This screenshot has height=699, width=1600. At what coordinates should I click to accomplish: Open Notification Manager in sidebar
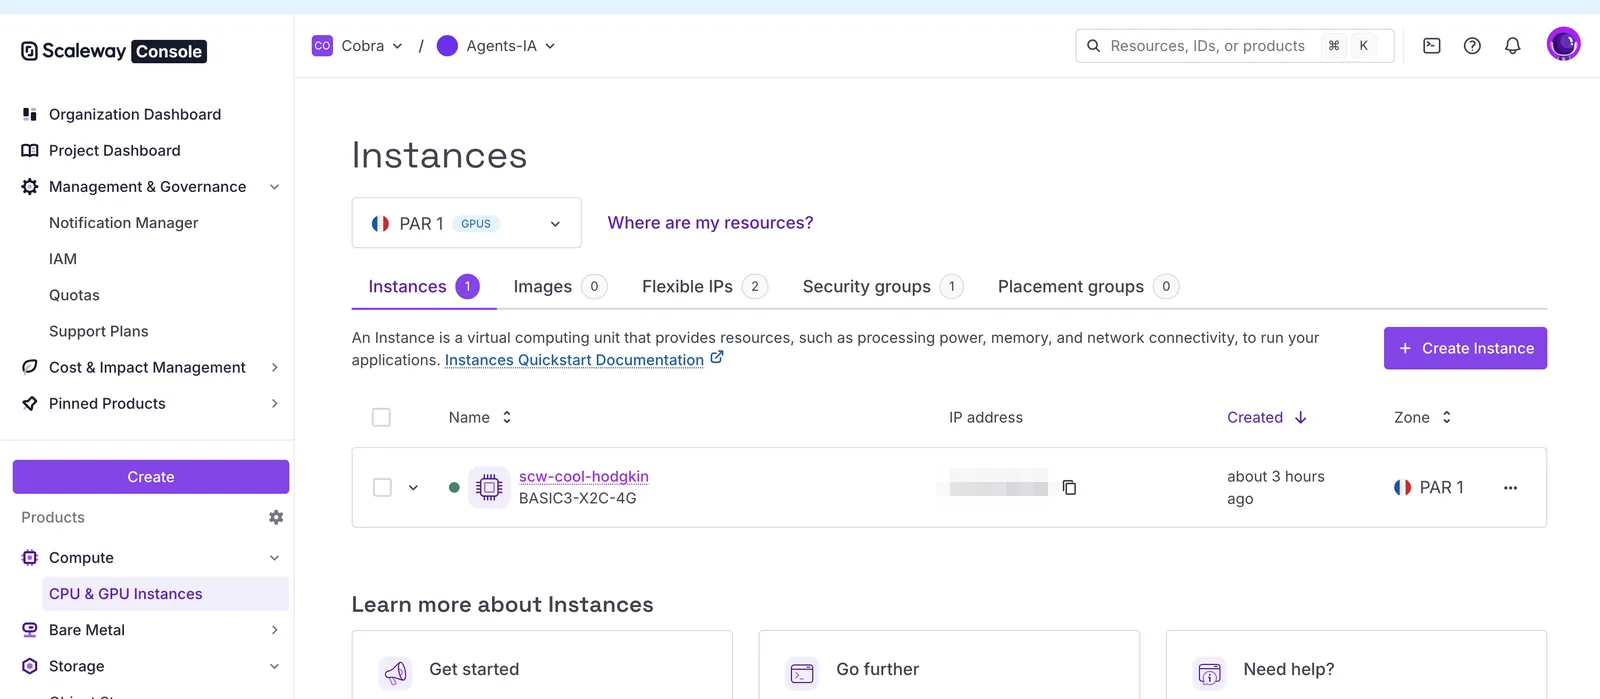pyautogui.click(x=124, y=223)
